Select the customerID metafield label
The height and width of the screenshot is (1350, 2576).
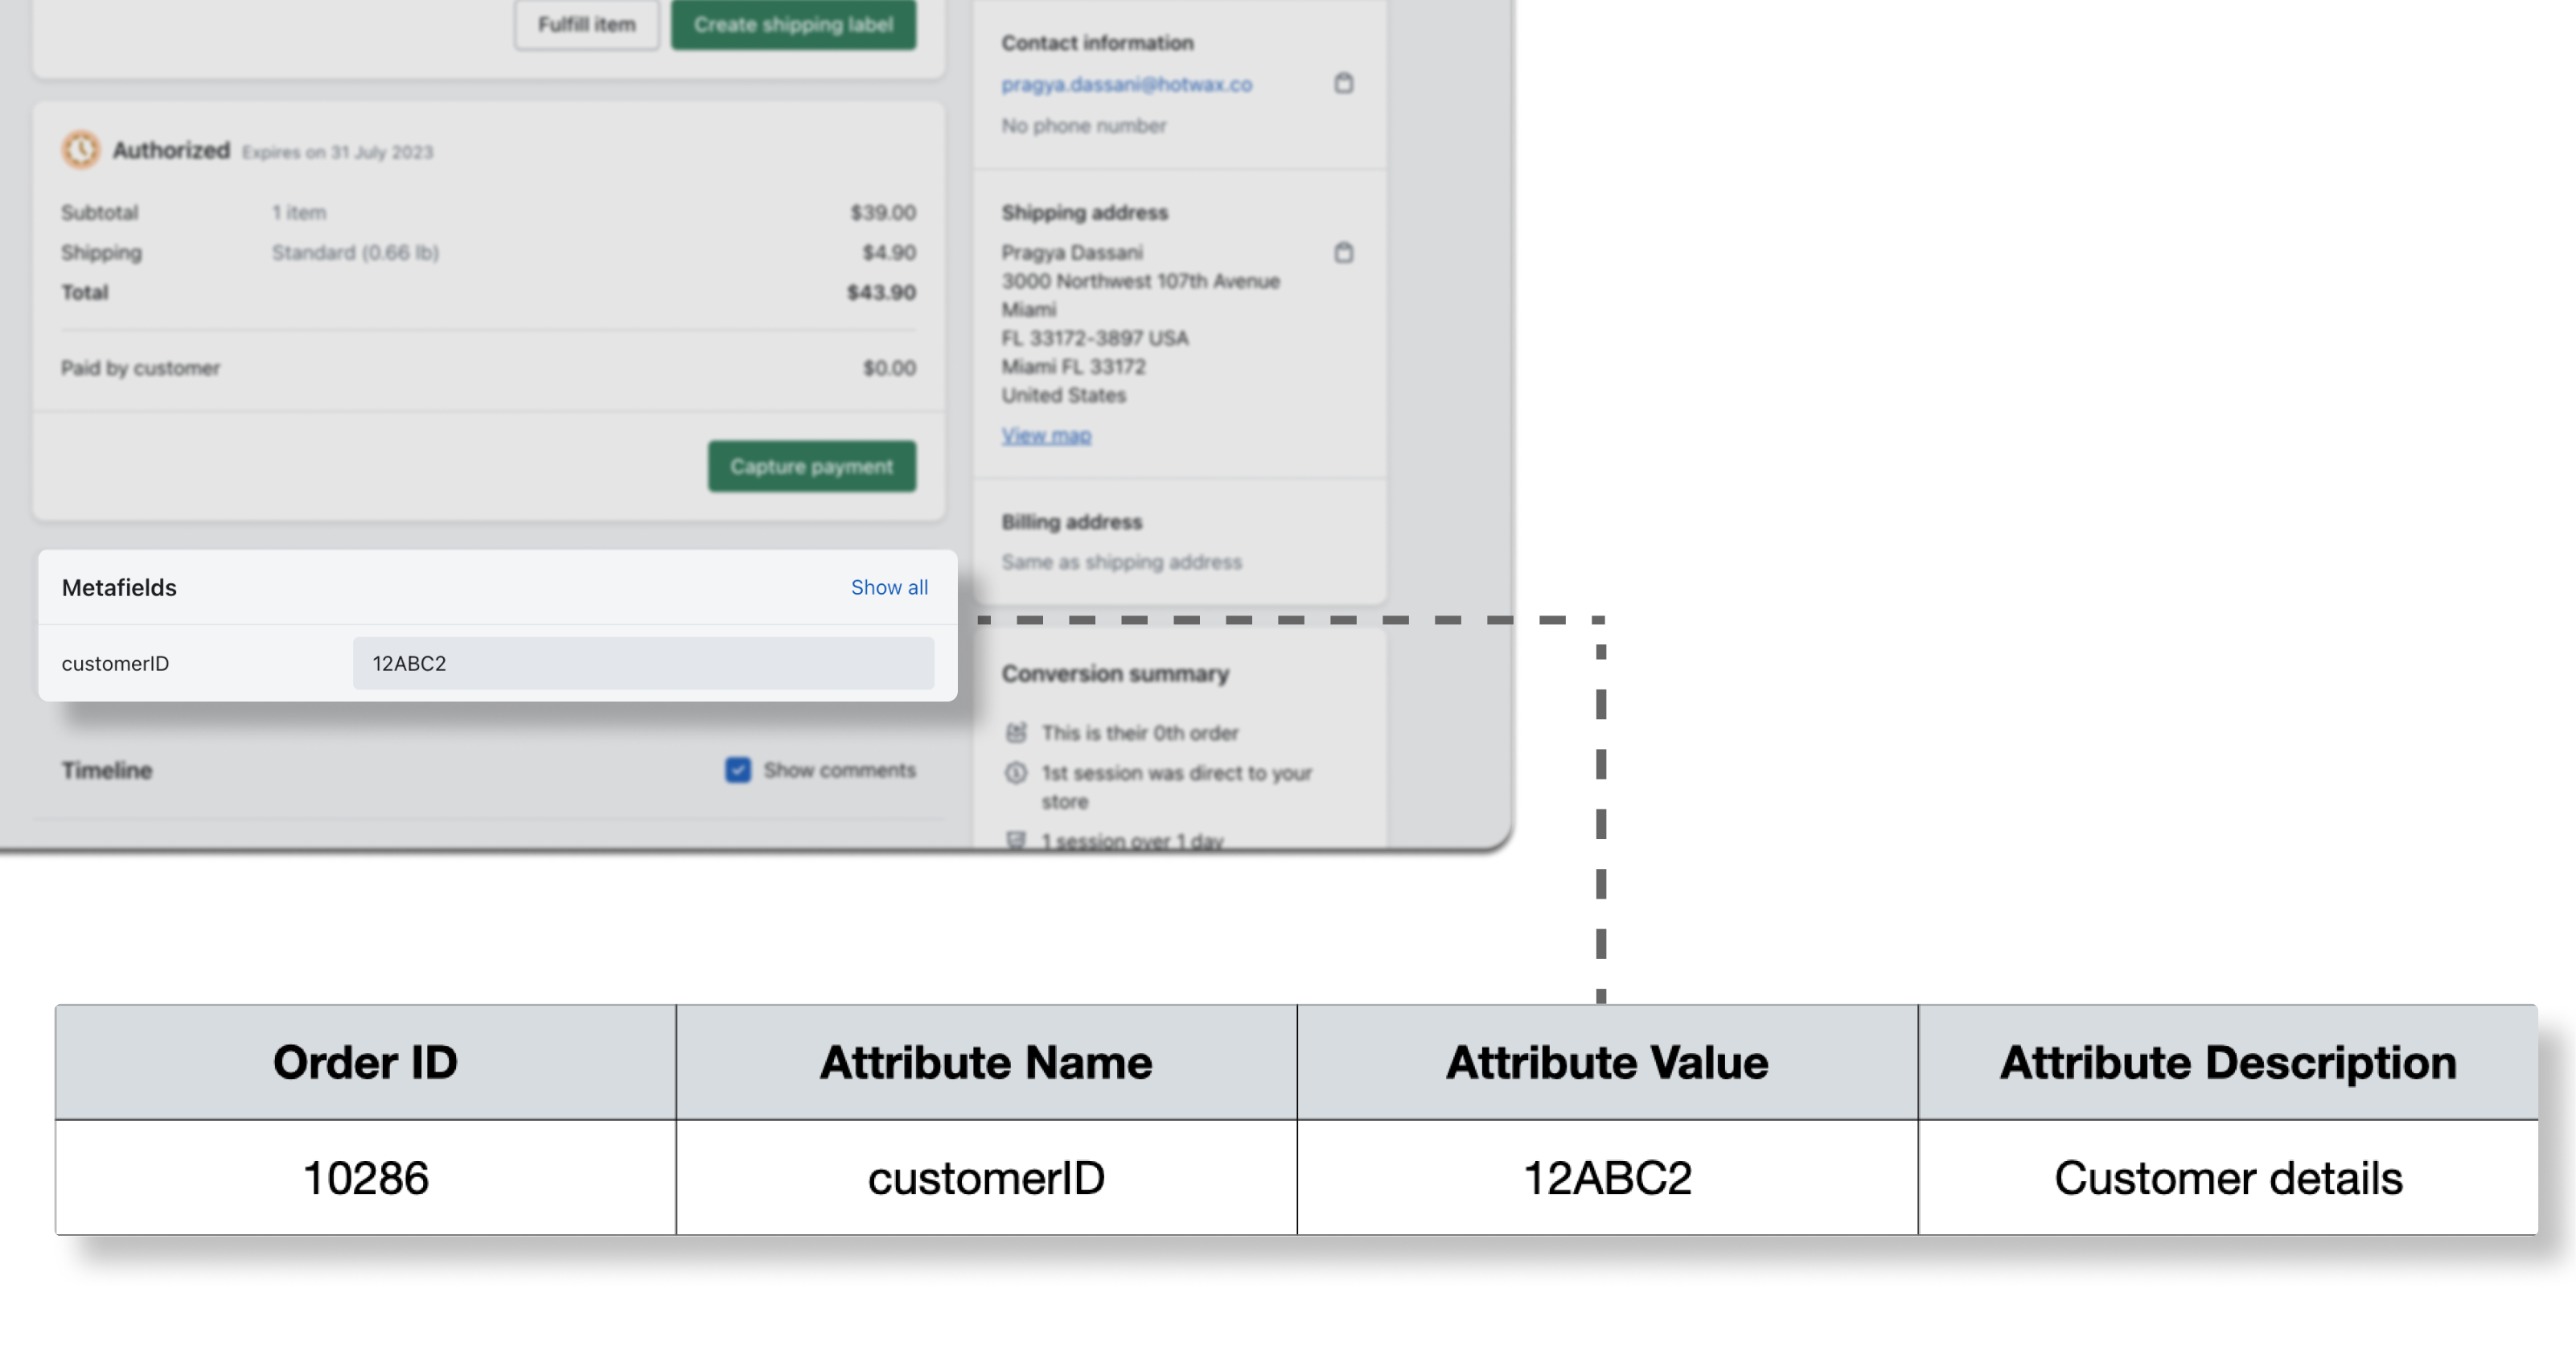coord(115,663)
